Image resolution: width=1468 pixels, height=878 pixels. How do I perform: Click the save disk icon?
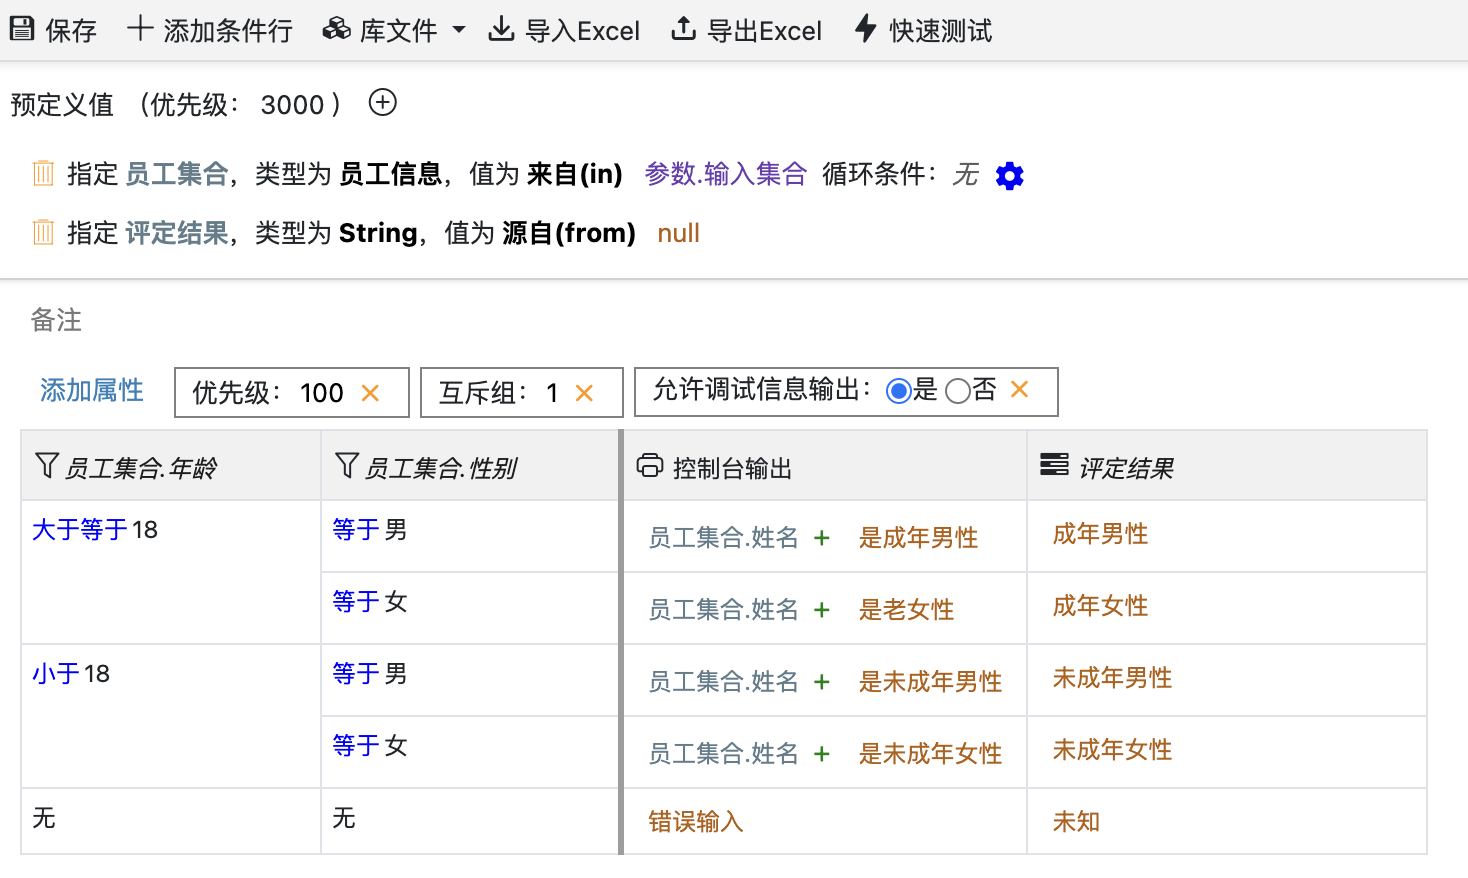click(22, 29)
